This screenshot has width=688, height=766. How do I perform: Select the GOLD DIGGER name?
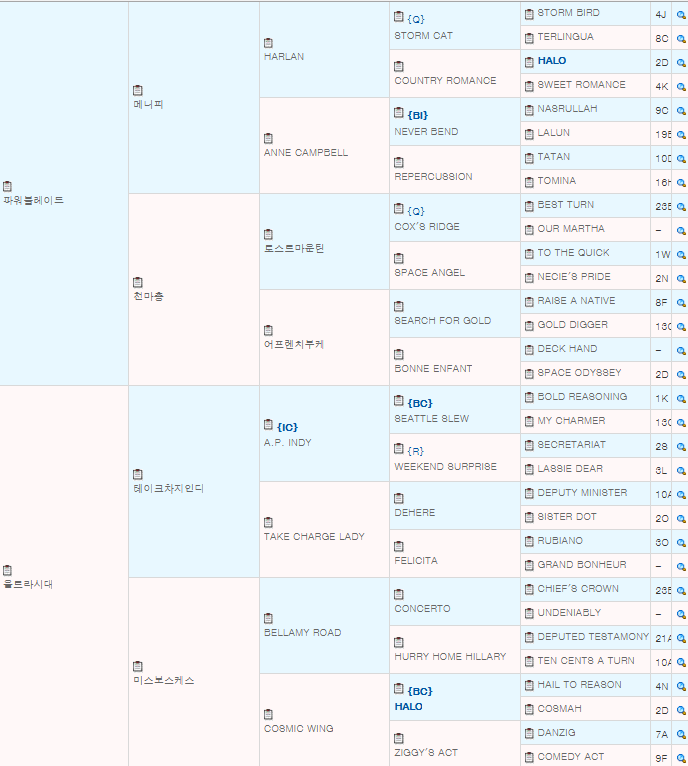click(573, 324)
